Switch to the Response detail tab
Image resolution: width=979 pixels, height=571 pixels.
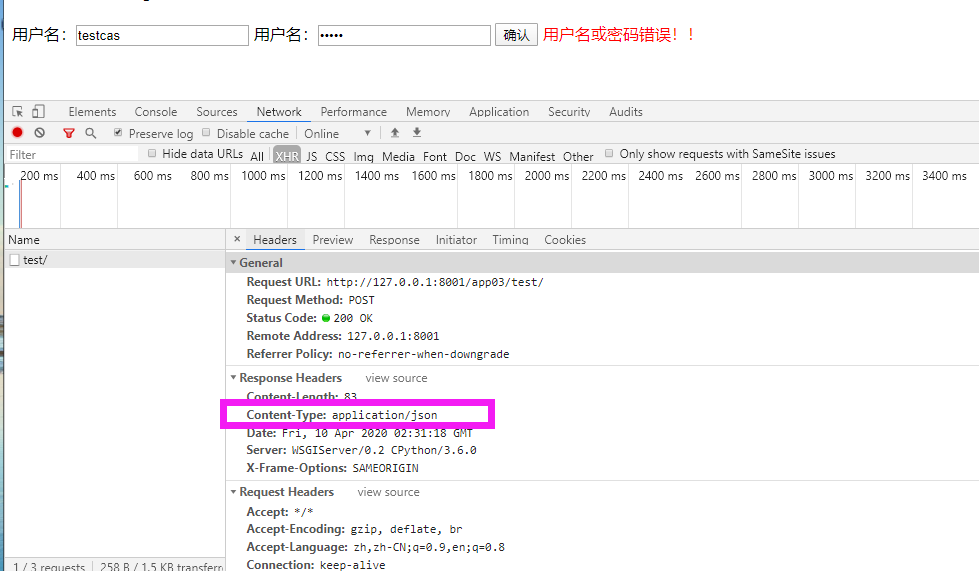394,240
